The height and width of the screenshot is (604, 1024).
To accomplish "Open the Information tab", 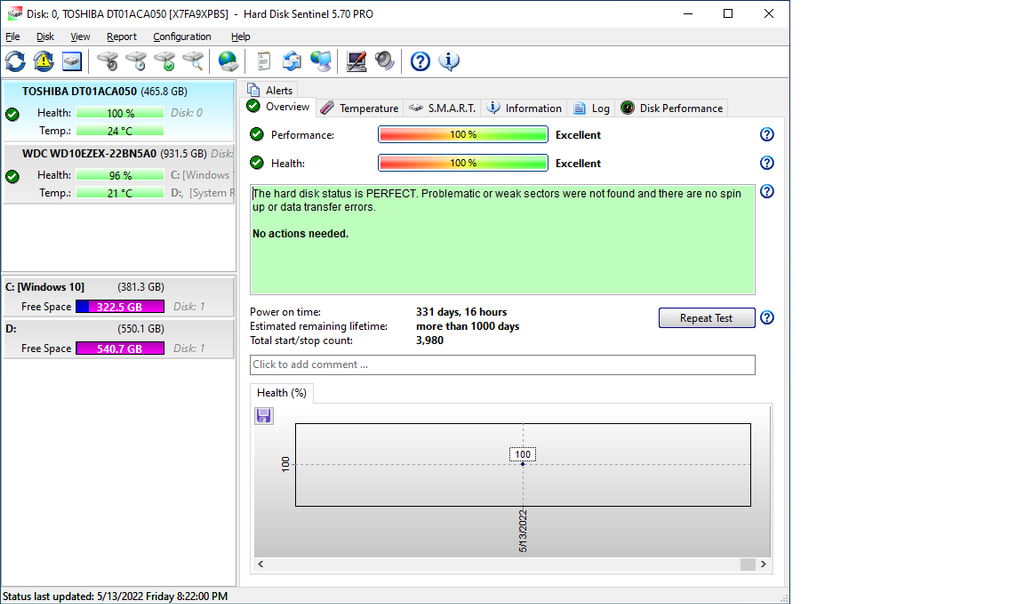I will pos(524,108).
